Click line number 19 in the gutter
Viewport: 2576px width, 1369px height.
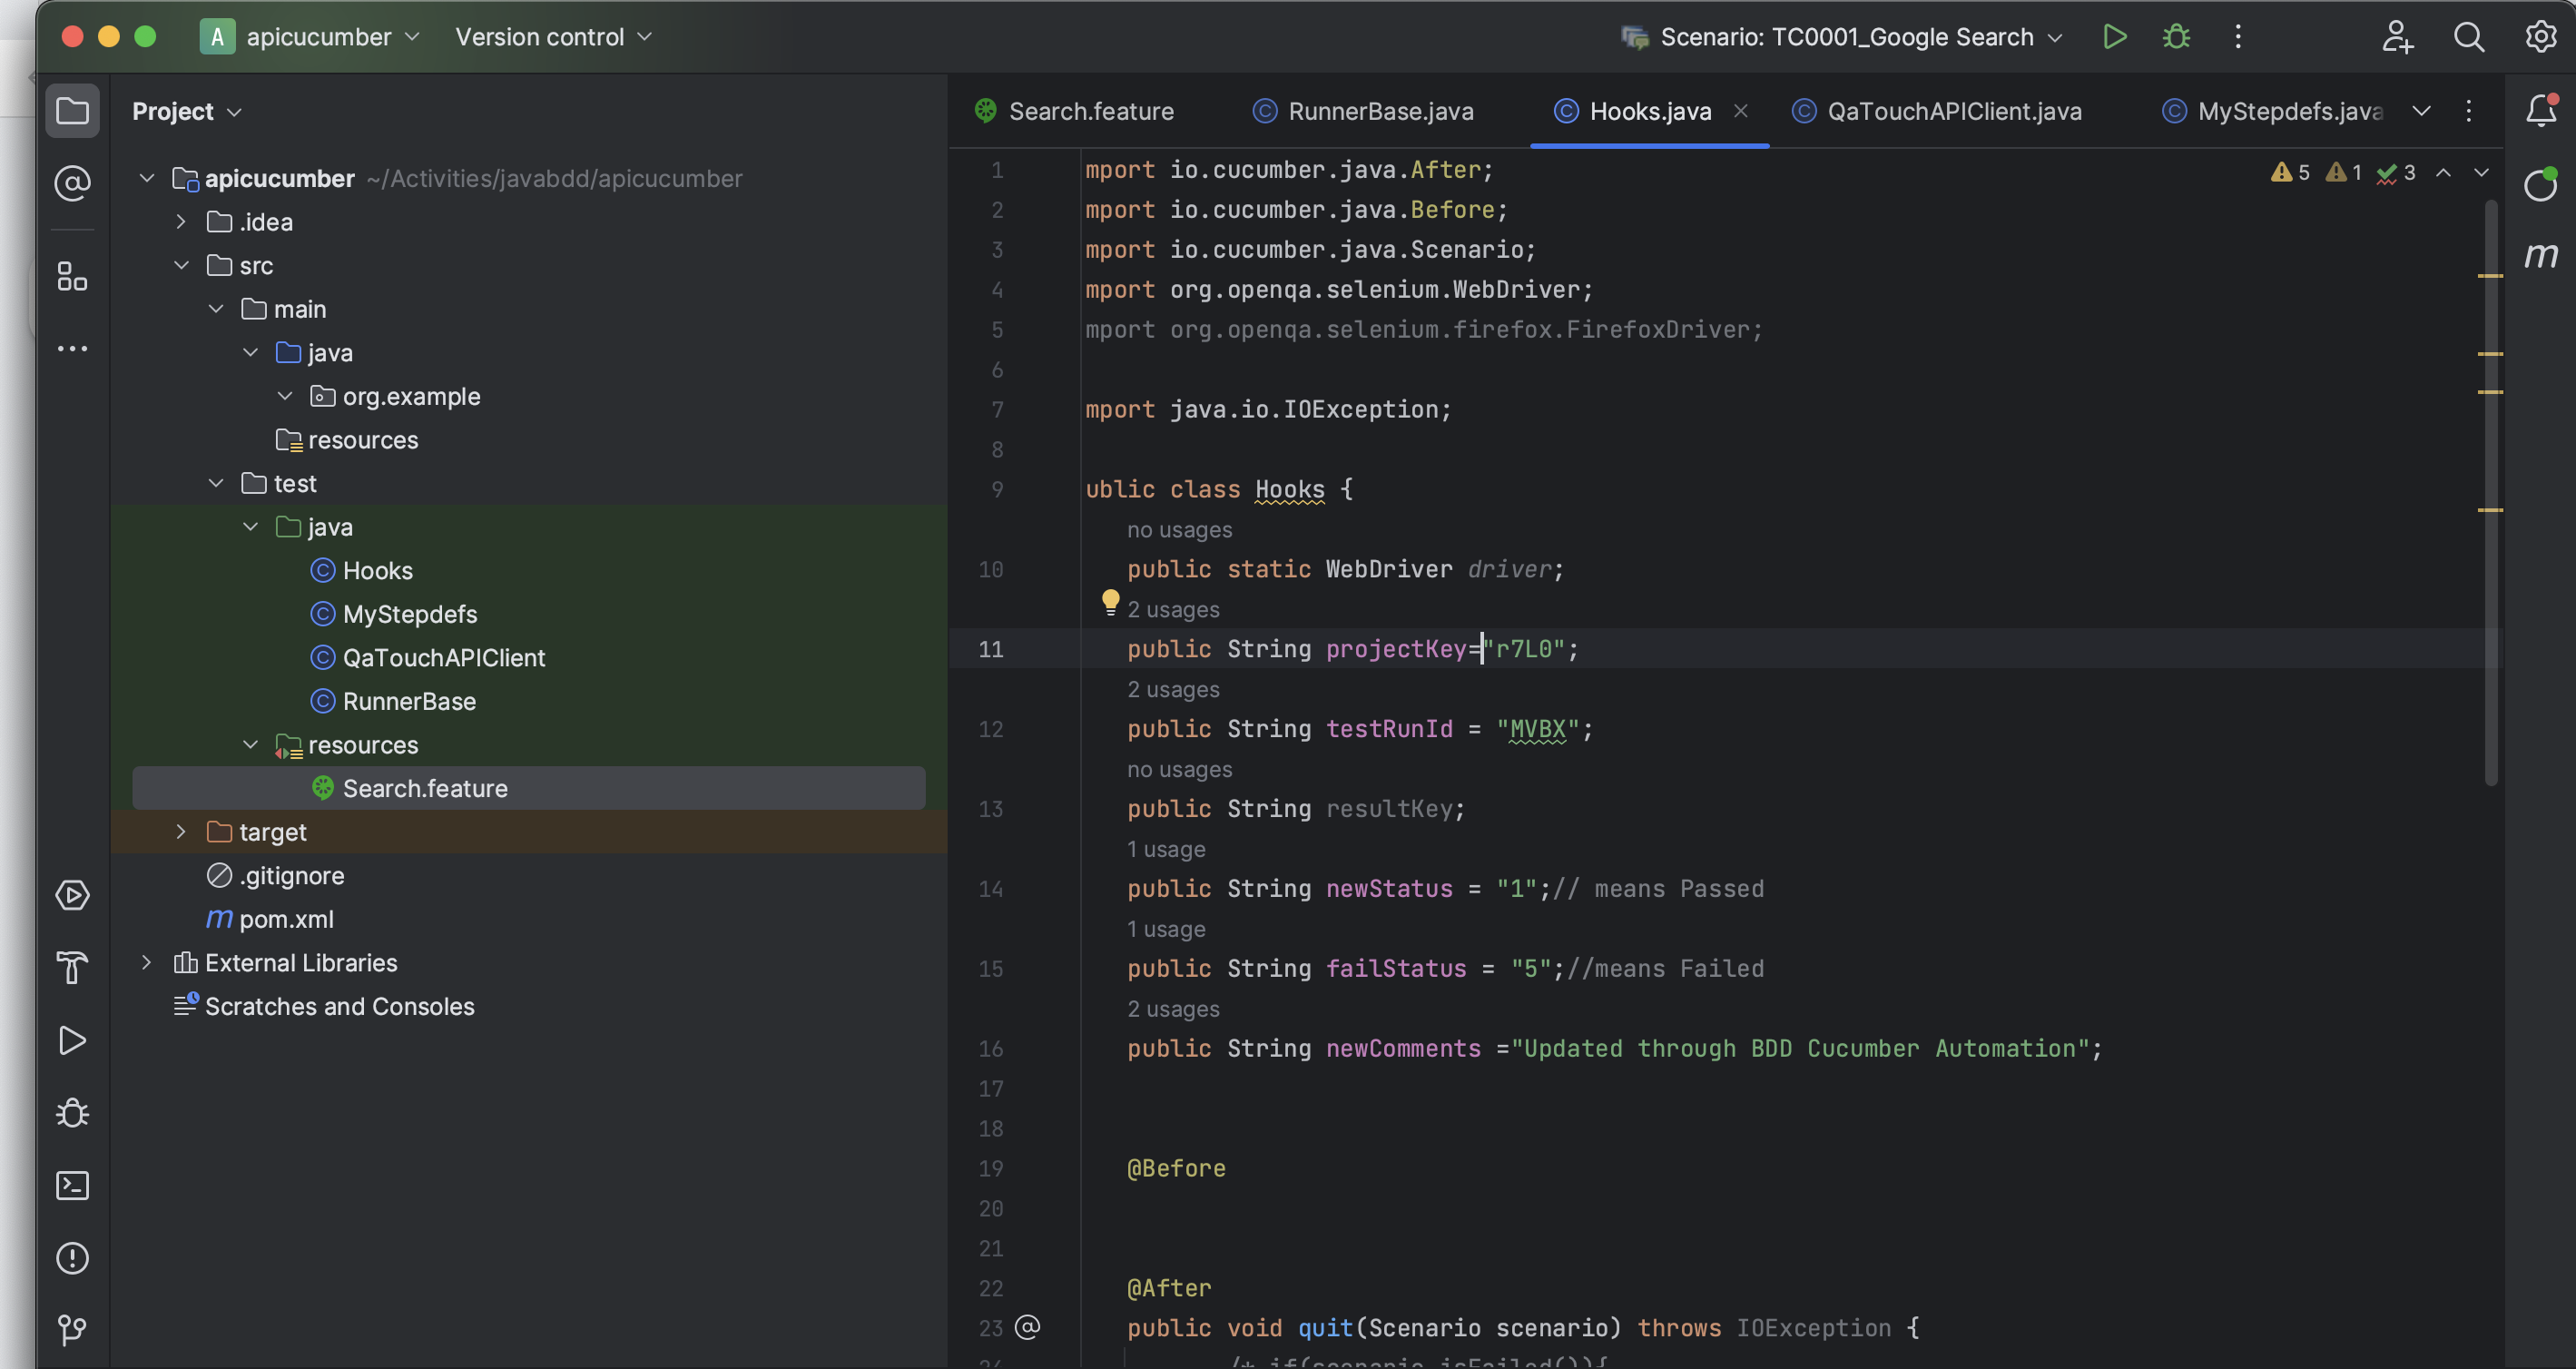coord(990,1168)
